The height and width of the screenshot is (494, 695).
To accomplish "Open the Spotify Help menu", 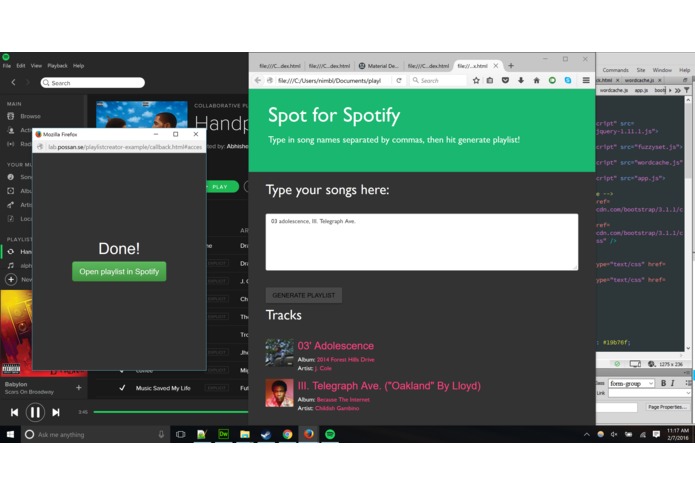I will (x=78, y=66).
